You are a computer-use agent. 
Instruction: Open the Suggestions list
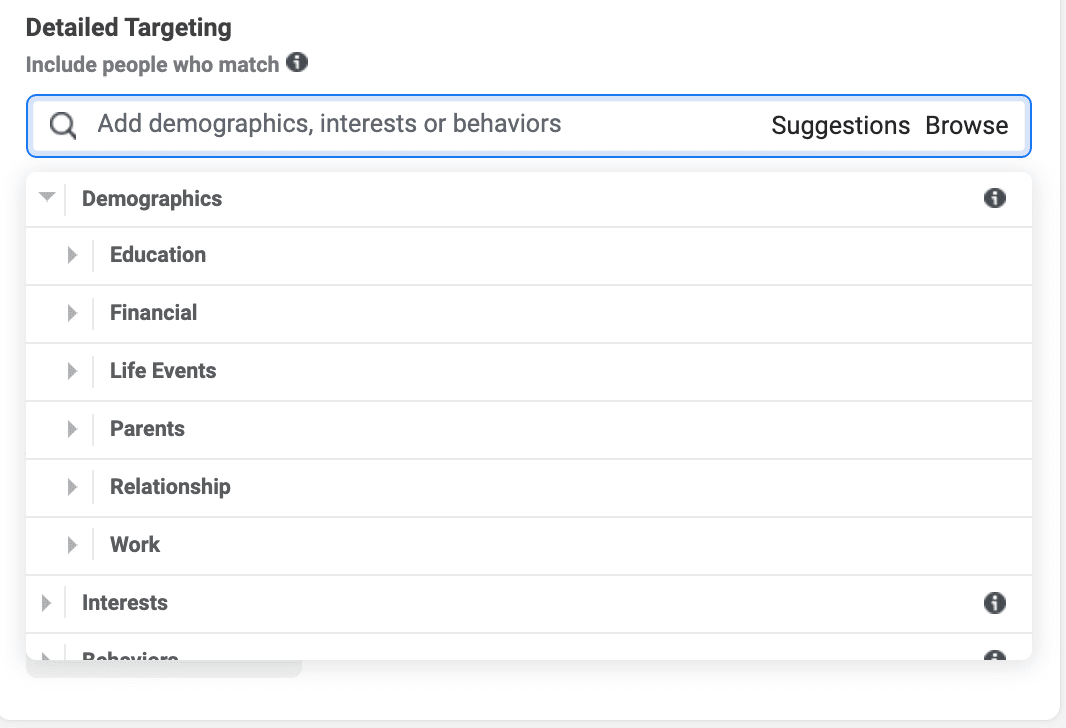pyautogui.click(x=840, y=126)
